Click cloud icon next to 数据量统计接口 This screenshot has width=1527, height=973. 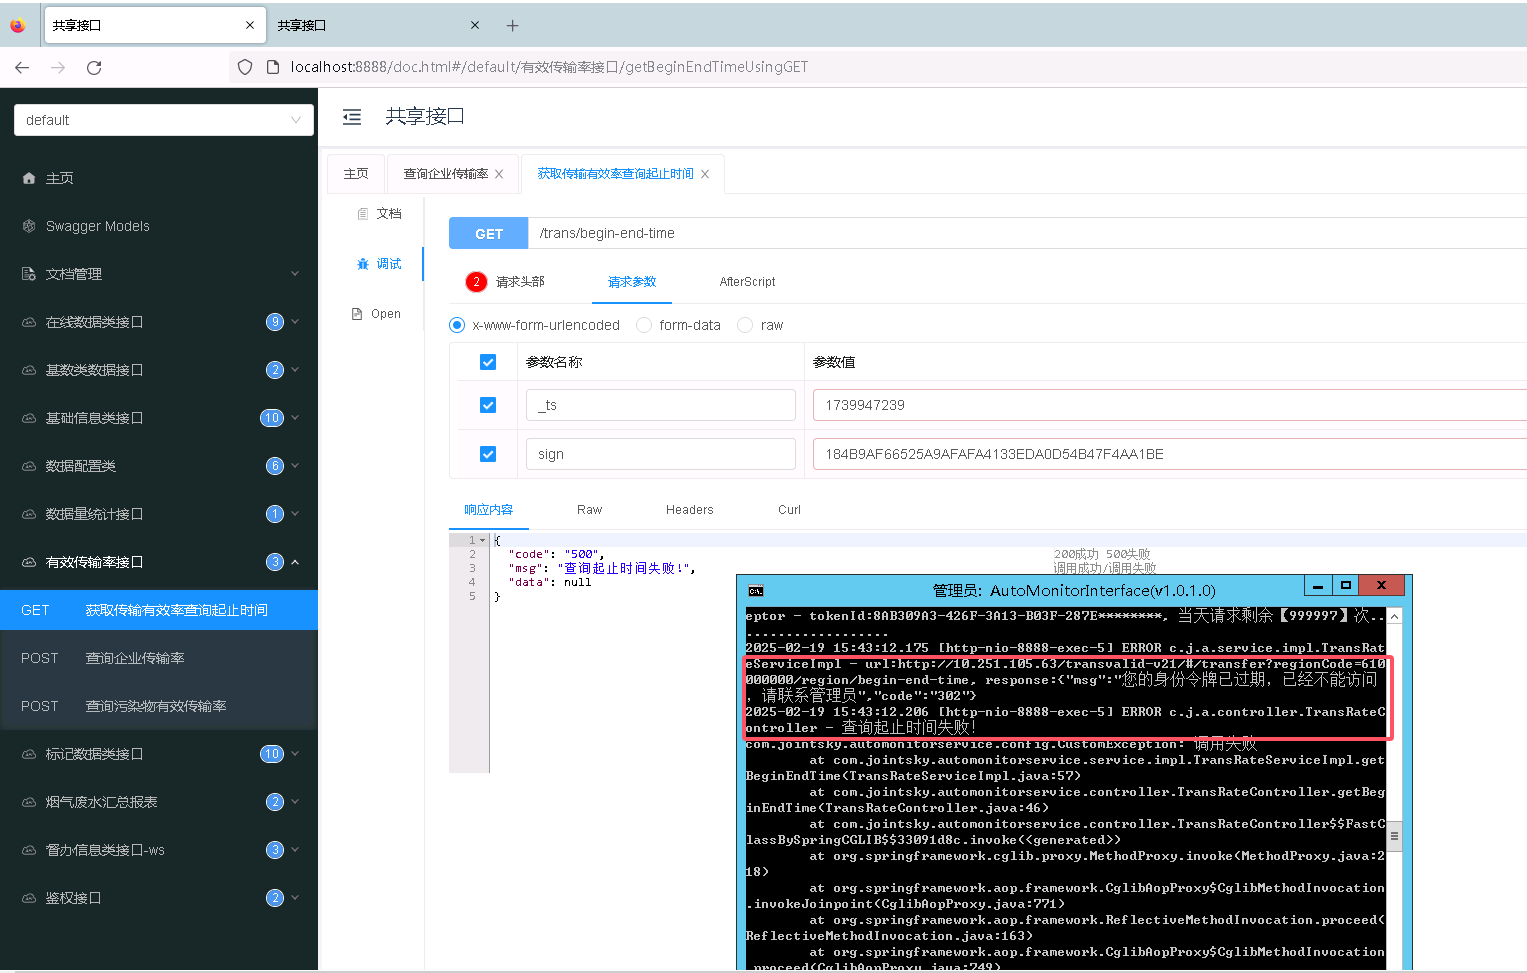click(28, 514)
